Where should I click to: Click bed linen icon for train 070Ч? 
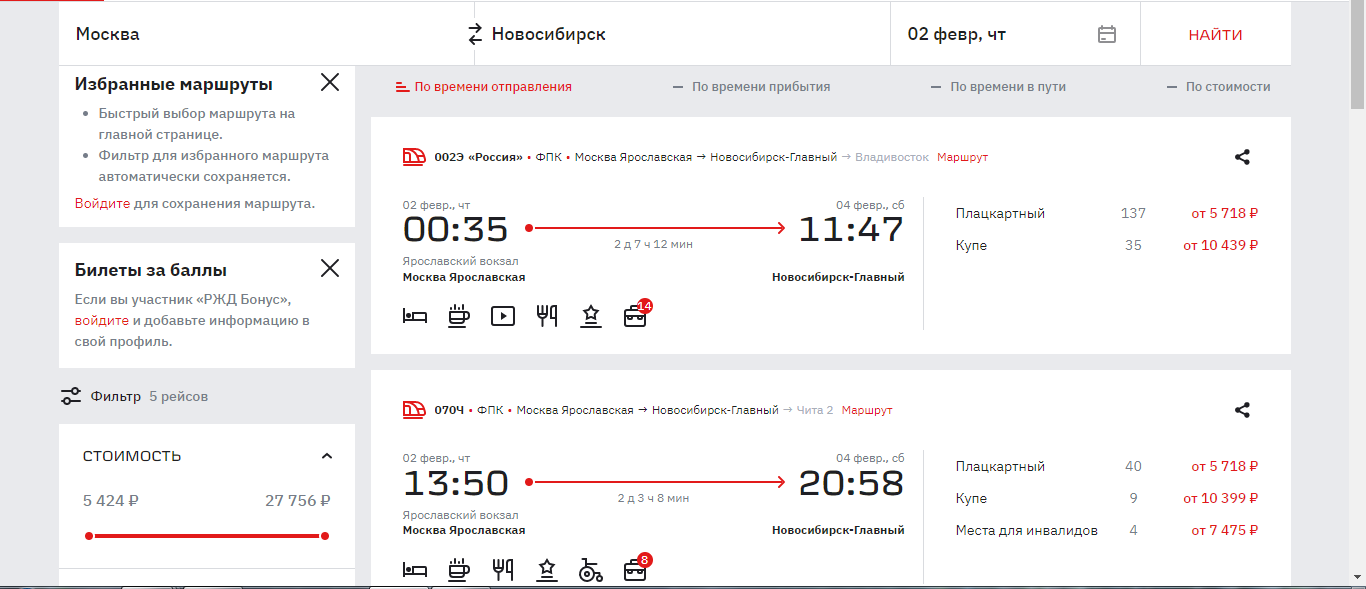[x=415, y=570]
